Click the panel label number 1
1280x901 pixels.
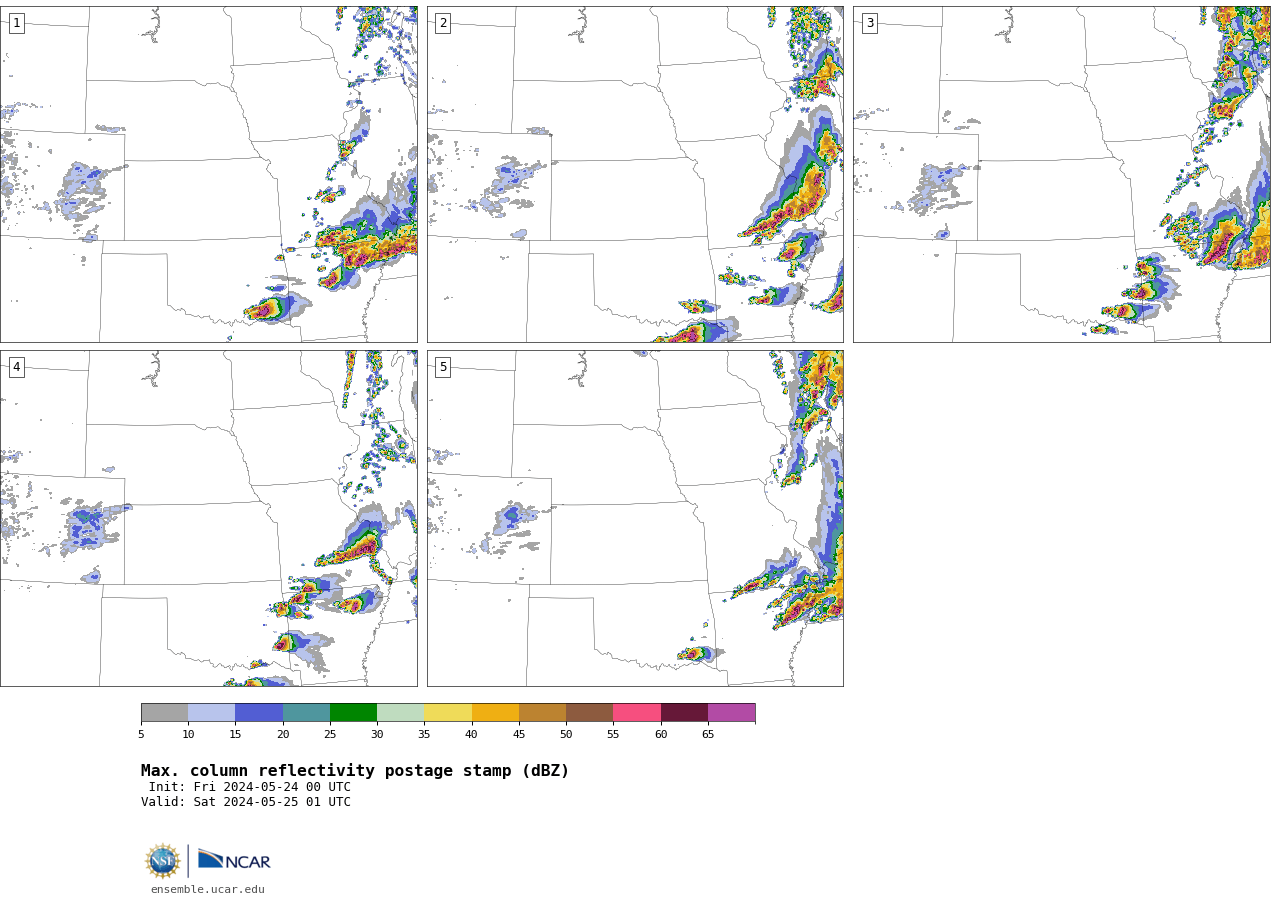tap(16, 23)
